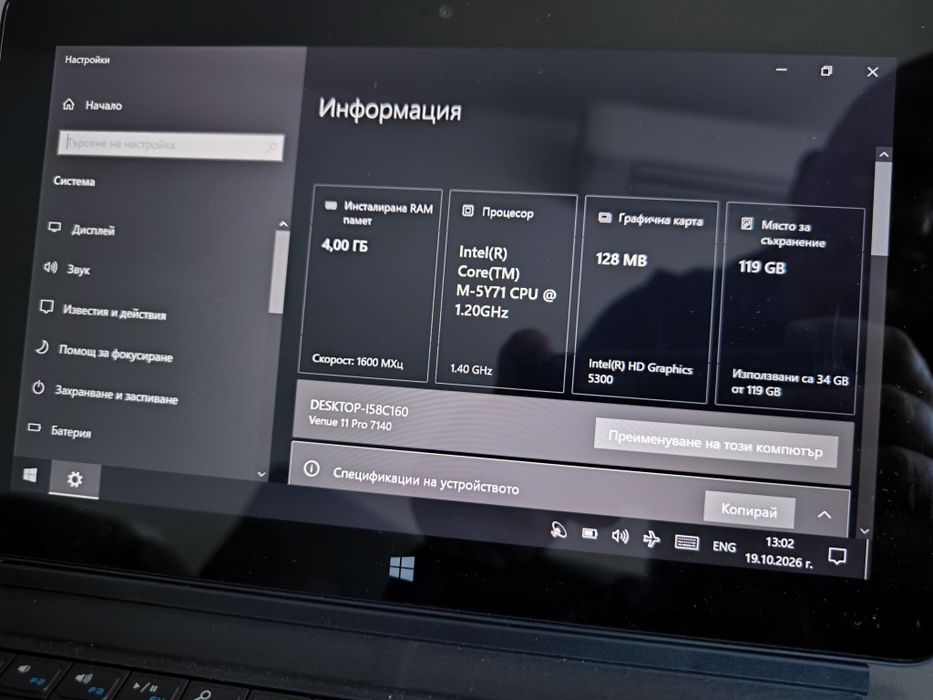Screen dimensions: 933x700
Task: Select the Процесор info card
Action: point(506,292)
